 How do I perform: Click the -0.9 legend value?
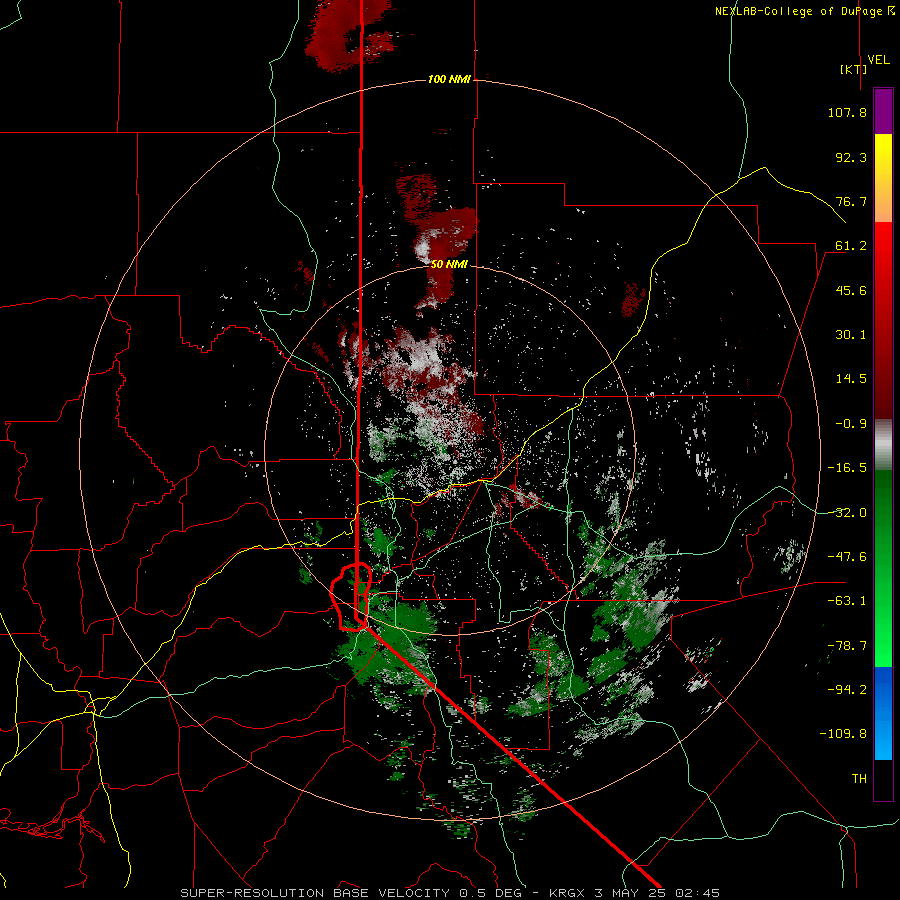[851, 424]
